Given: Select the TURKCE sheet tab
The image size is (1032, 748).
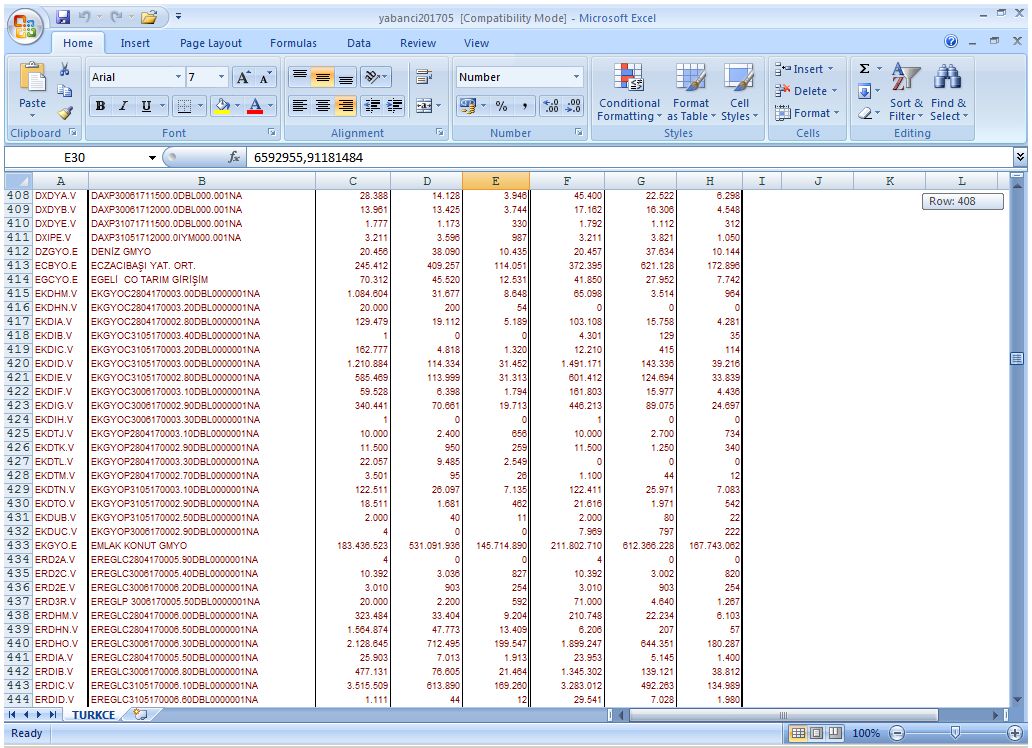Looking at the screenshot, I should [x=93, y=714].
